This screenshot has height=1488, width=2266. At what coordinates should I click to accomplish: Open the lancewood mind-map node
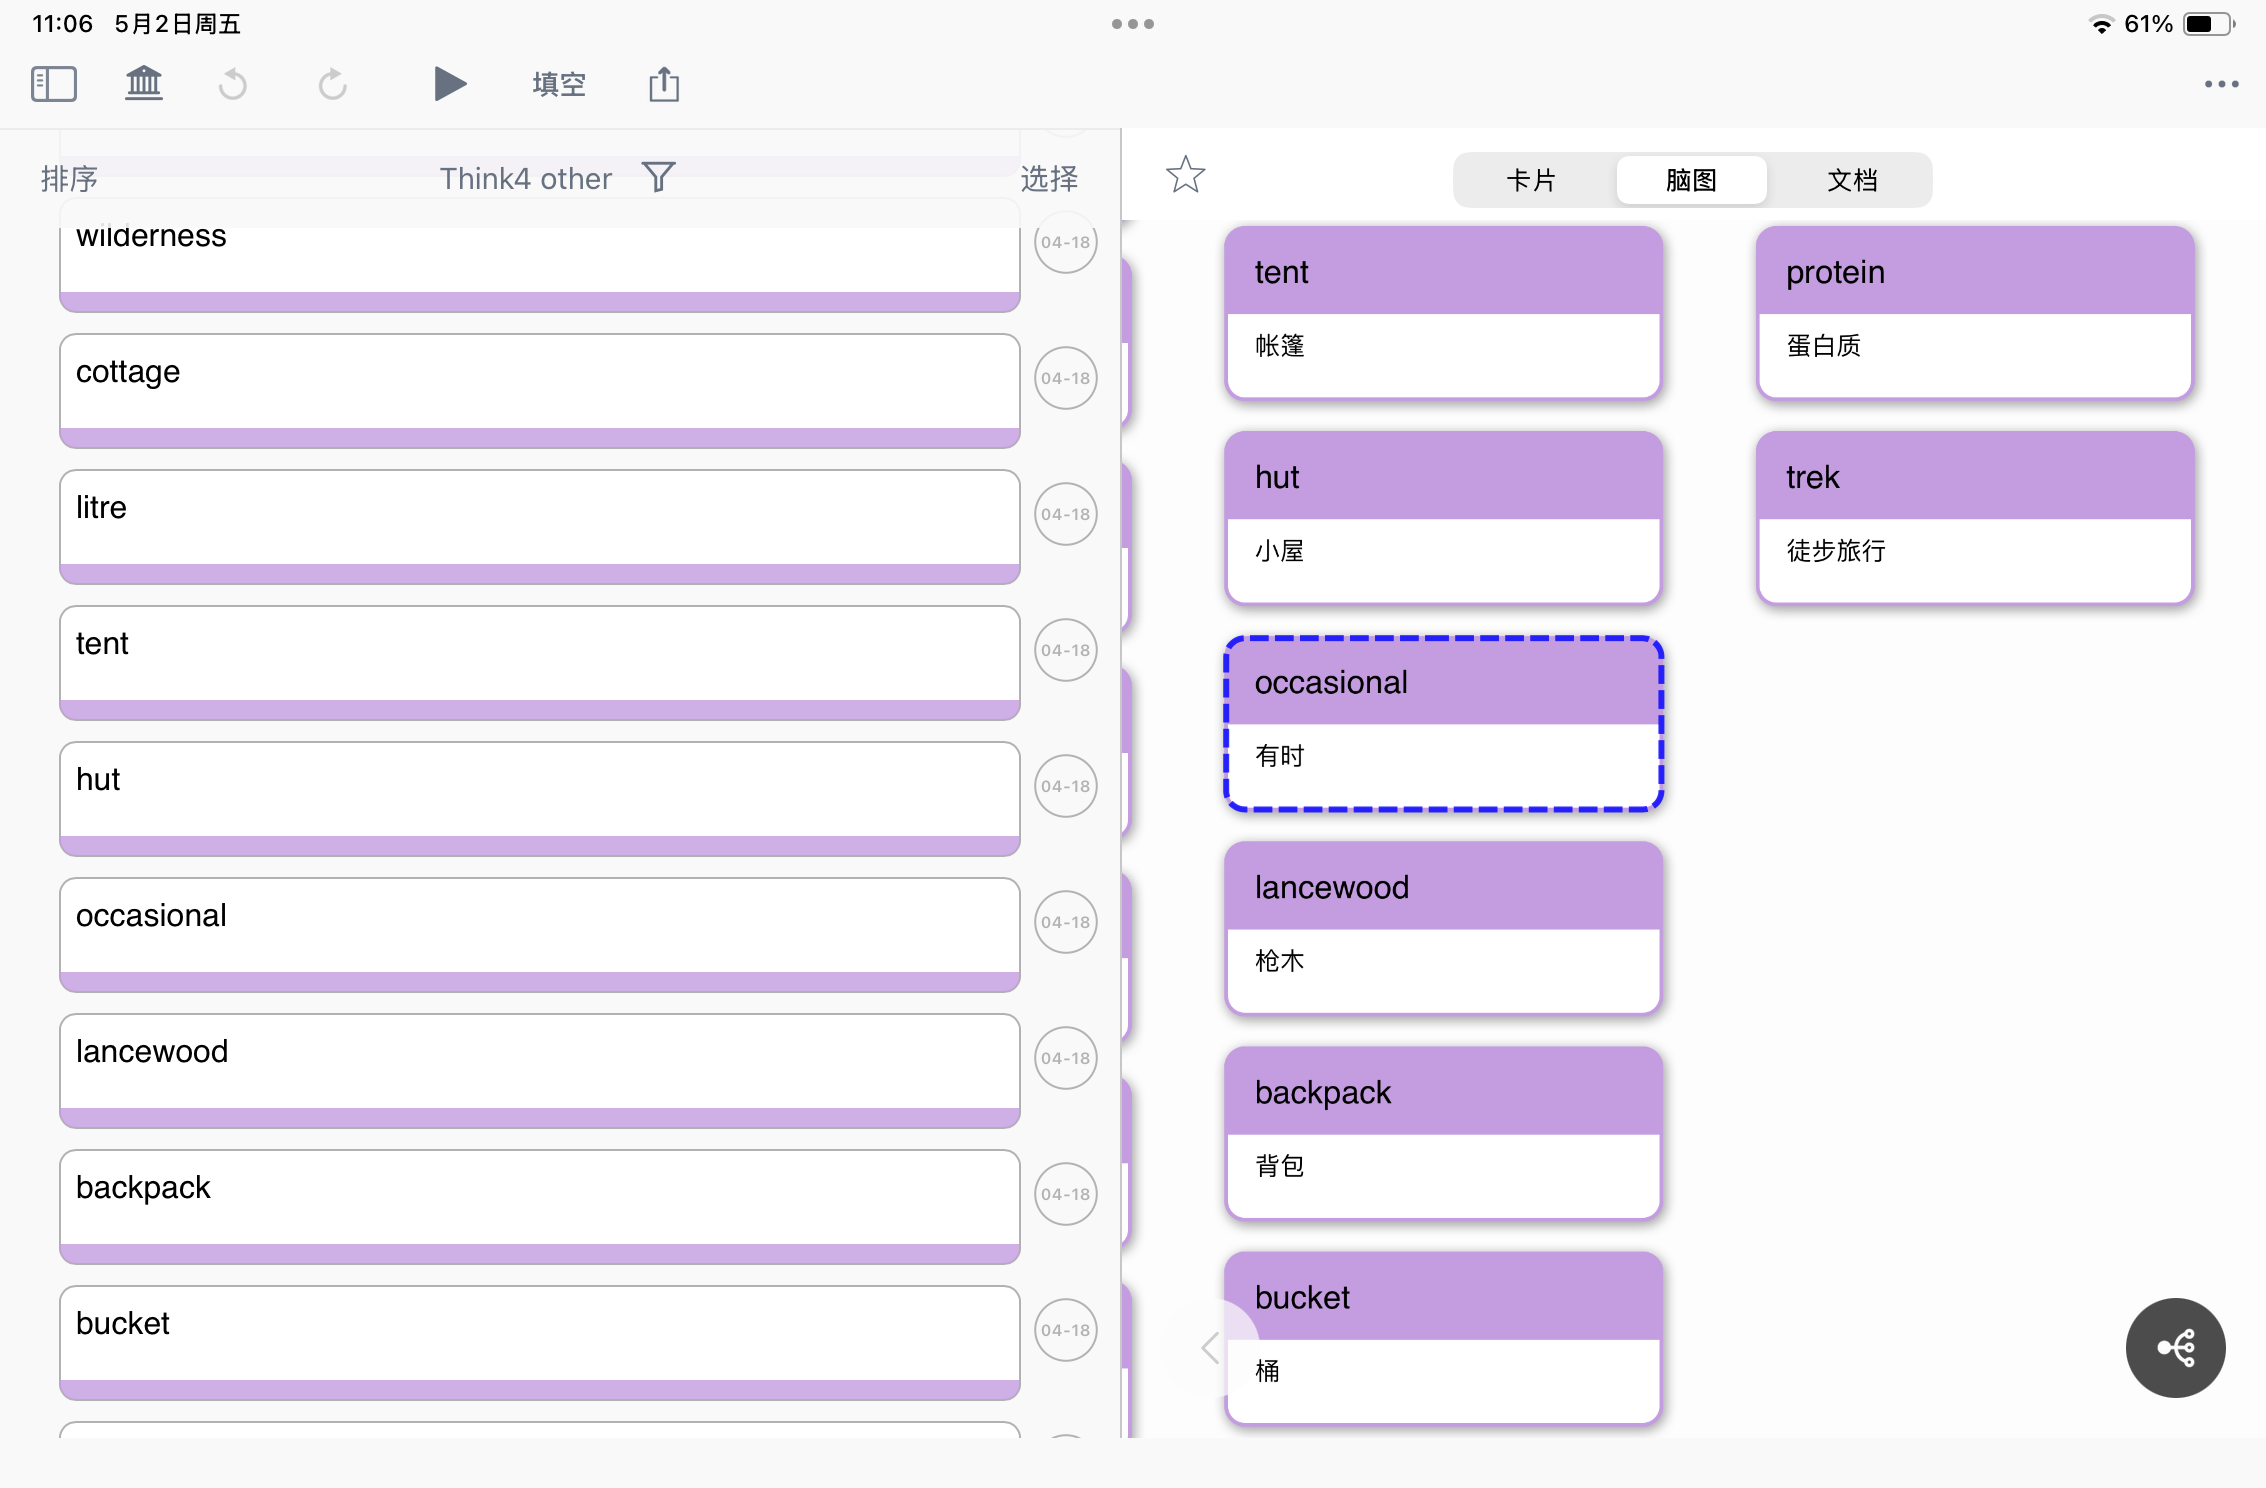1444,928
